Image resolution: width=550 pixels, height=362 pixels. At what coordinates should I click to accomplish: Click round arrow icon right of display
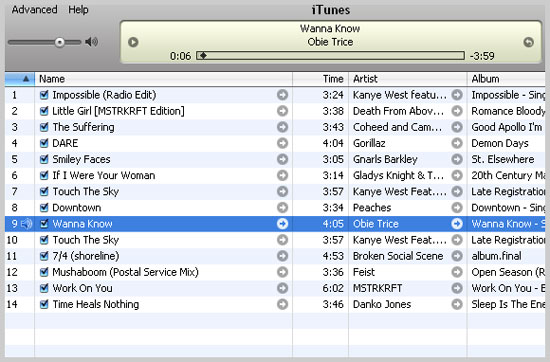[529, 42]
